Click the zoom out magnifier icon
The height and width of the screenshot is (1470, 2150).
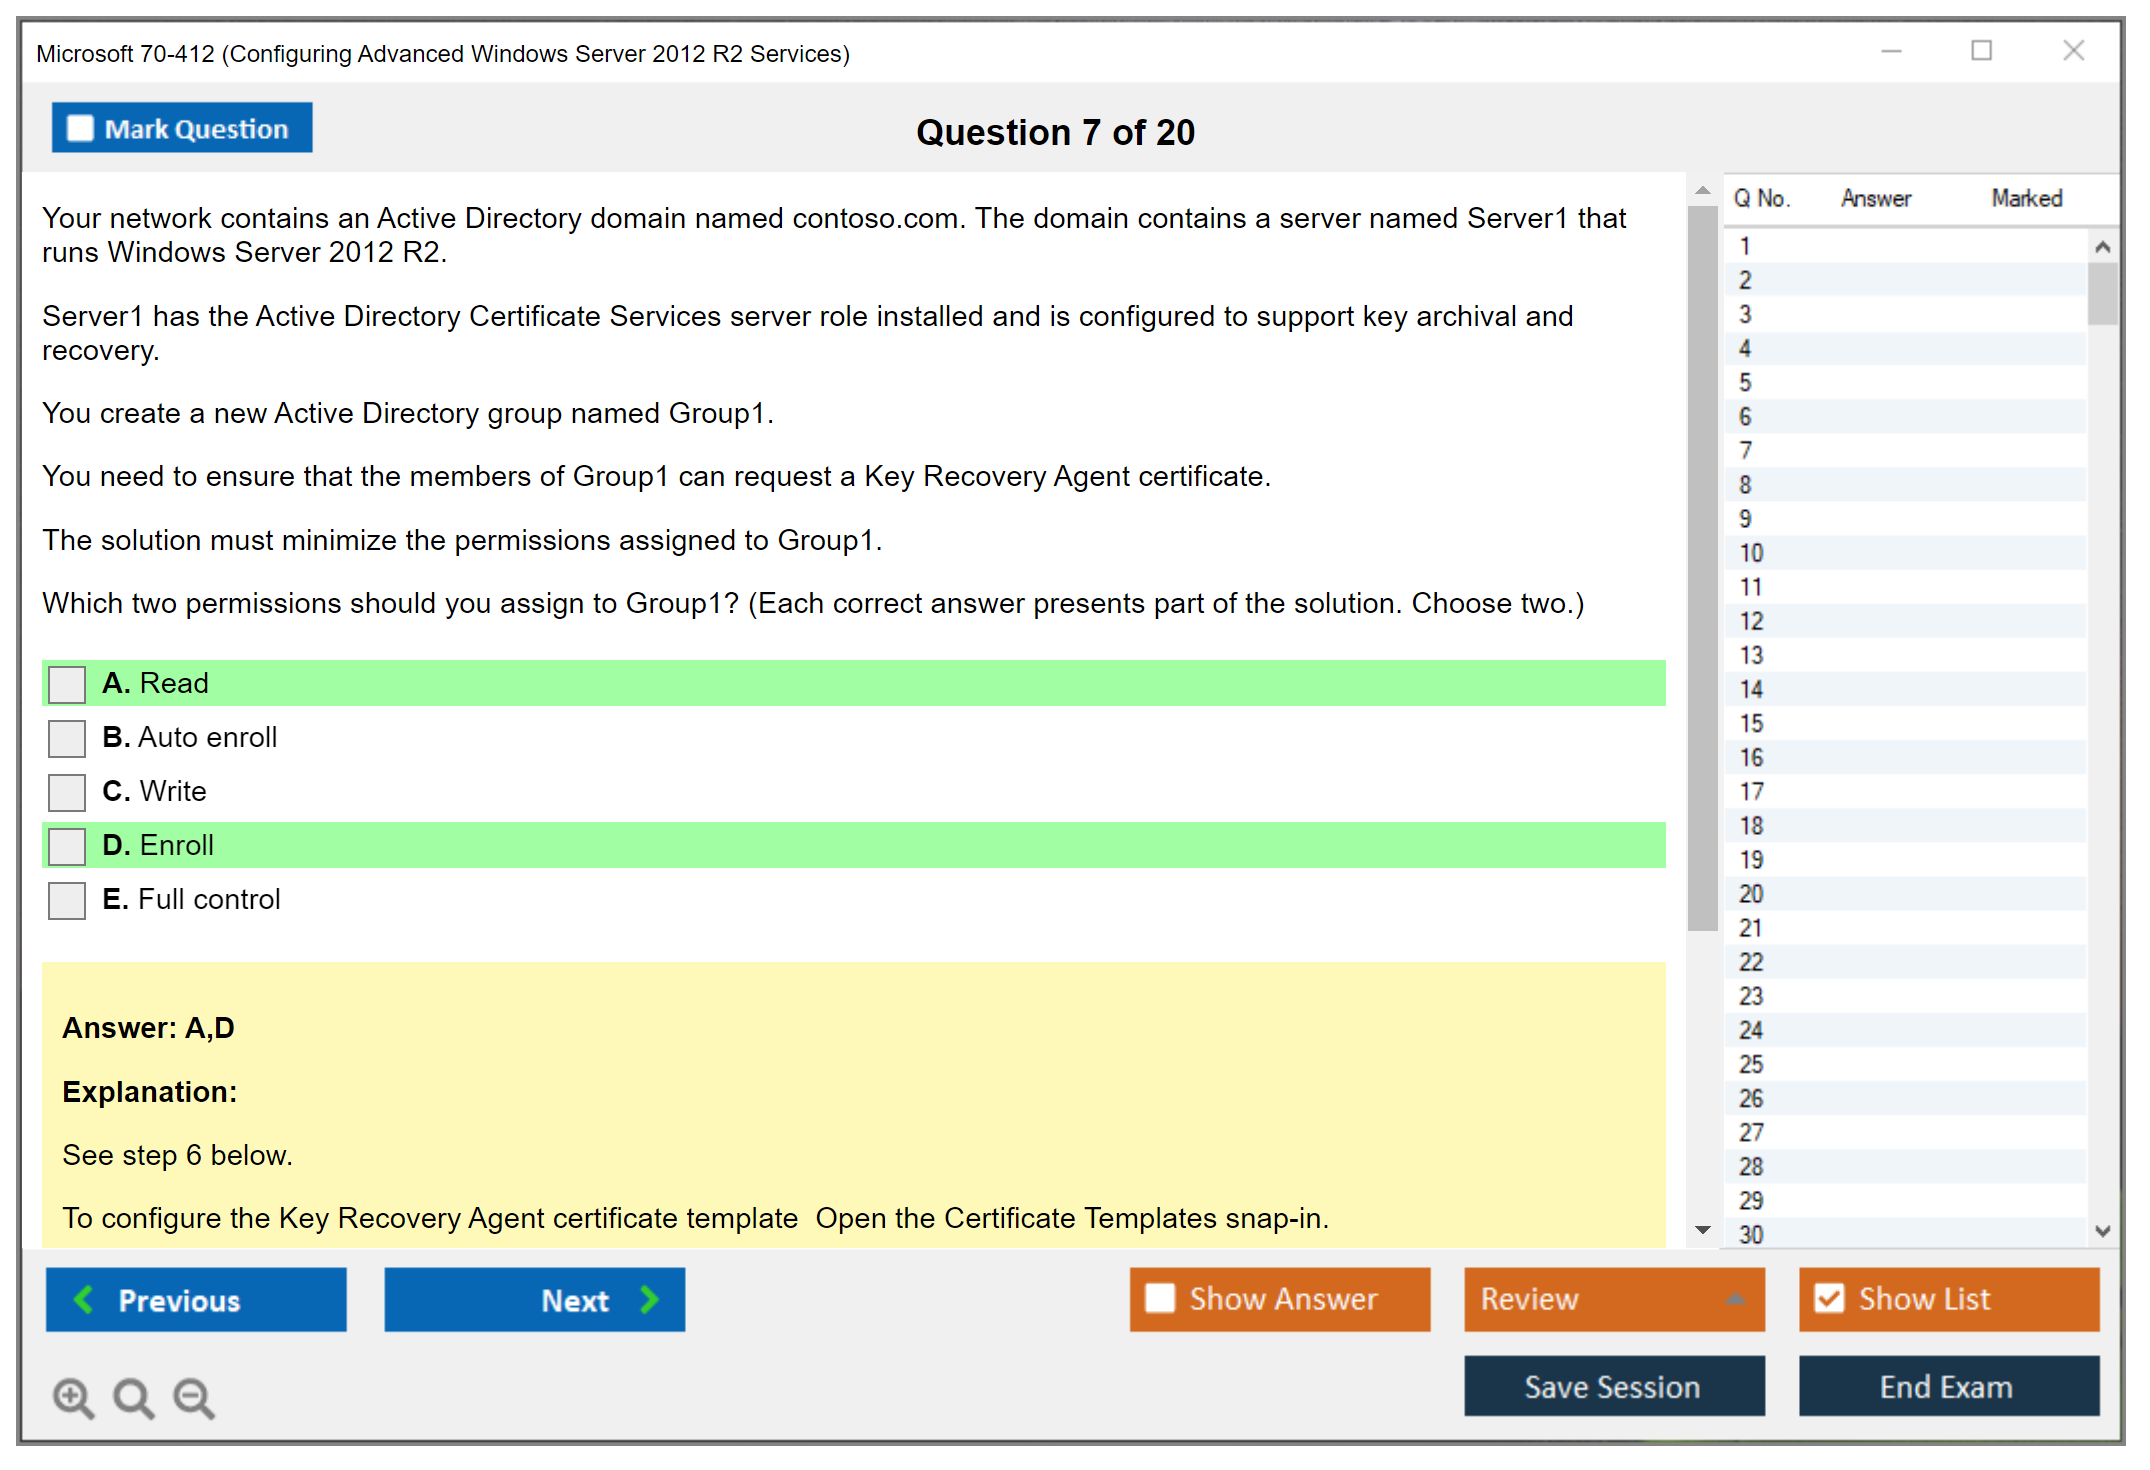pyautogui.click(x=193, y=1397)
